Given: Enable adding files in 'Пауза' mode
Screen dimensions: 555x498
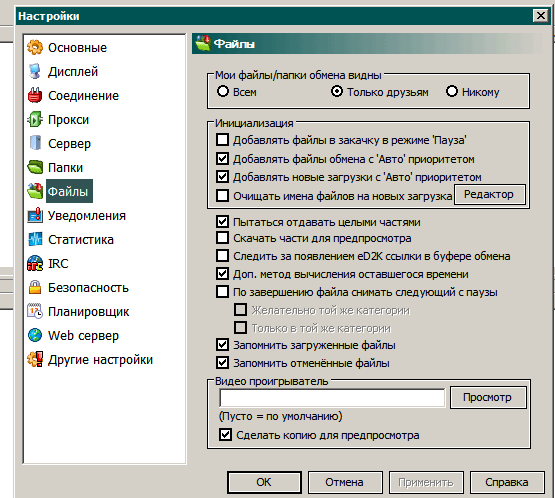Looking at the screenshot, I should 222,140.
